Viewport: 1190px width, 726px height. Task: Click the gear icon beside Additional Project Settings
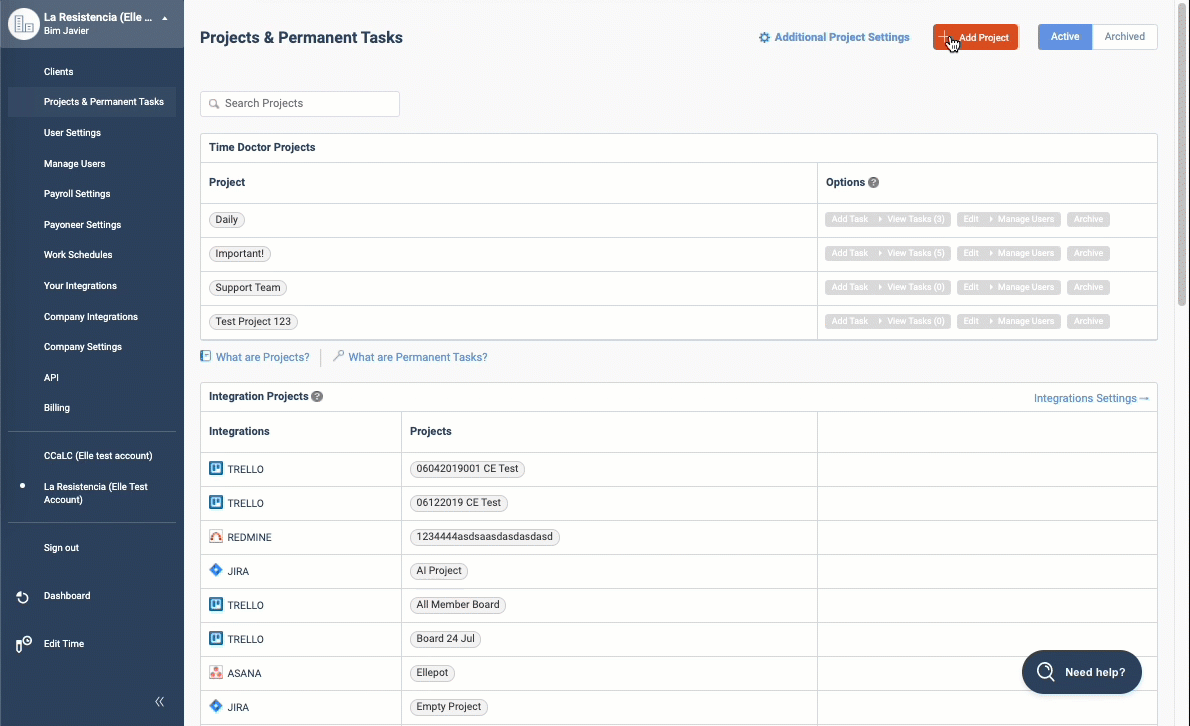click(764, 36)
